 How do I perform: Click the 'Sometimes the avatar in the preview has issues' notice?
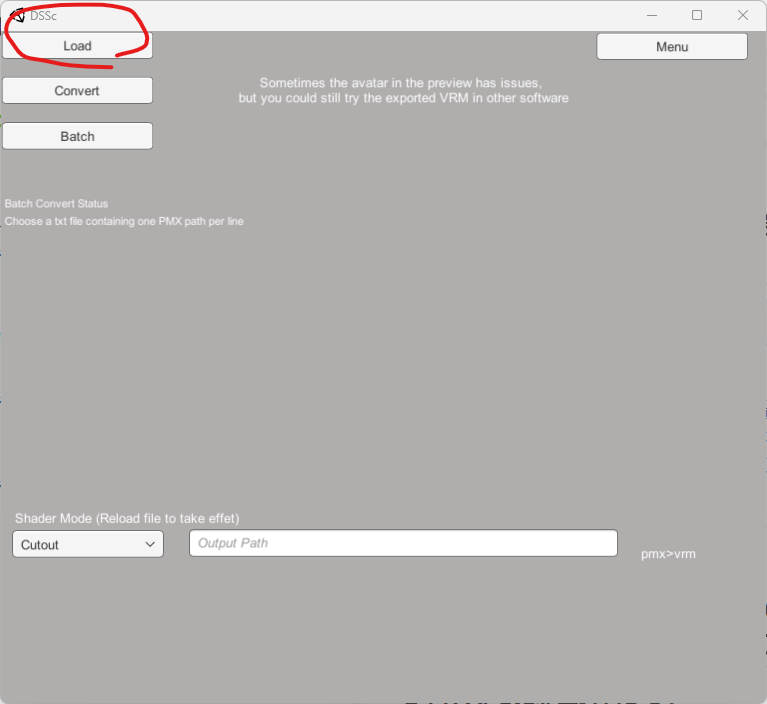401,83
